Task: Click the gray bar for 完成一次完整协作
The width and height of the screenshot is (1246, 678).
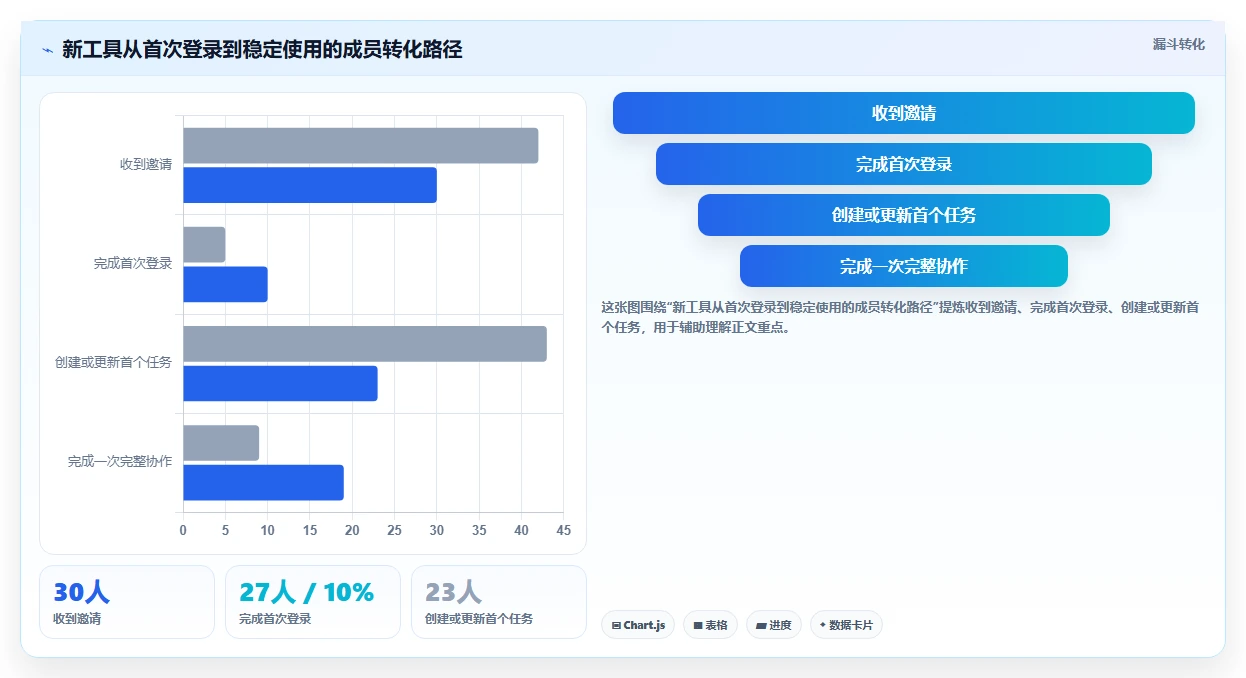Action: point(221,443)
